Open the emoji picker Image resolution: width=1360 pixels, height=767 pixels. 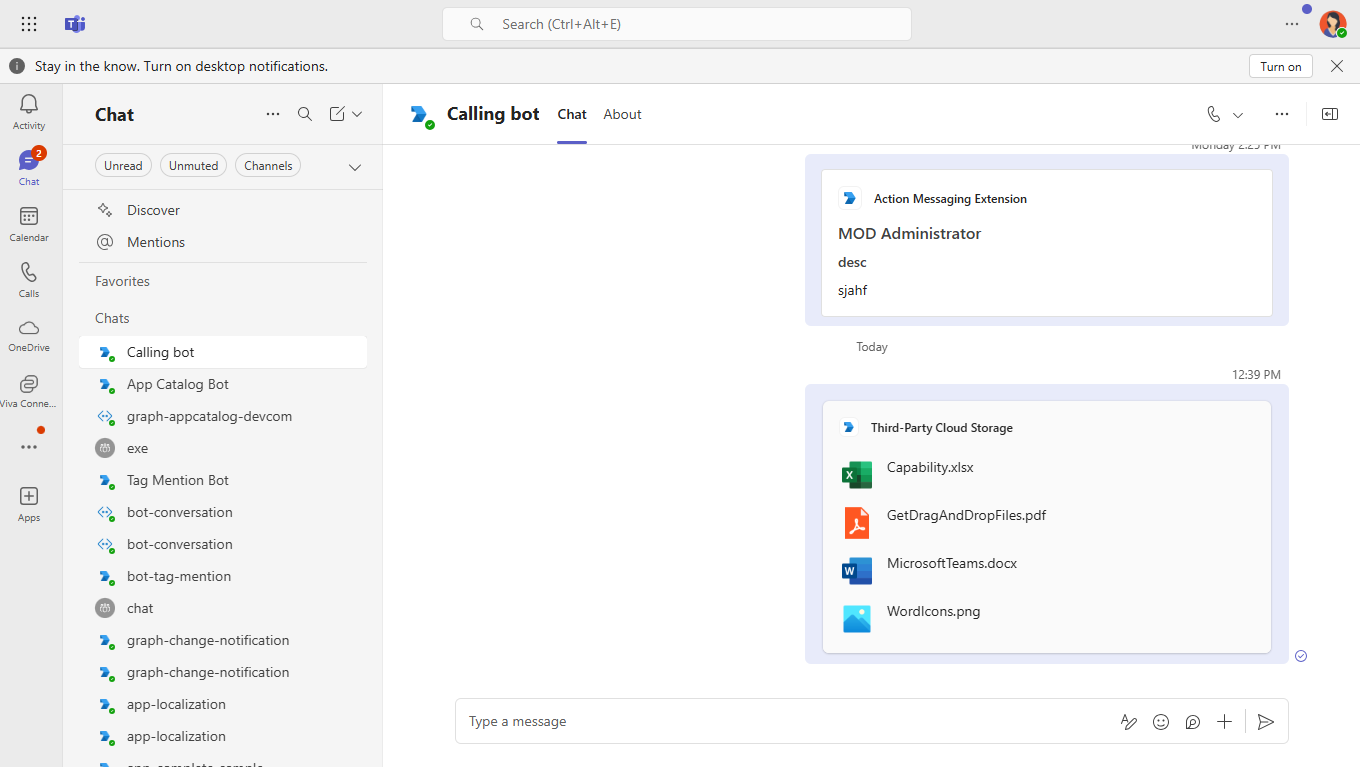1161,721
